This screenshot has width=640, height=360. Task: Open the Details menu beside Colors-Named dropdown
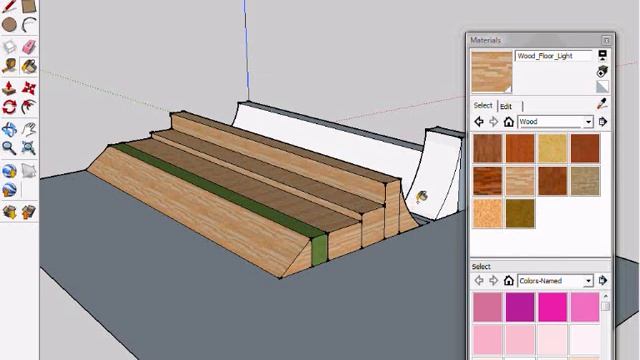tap(602, 280)
